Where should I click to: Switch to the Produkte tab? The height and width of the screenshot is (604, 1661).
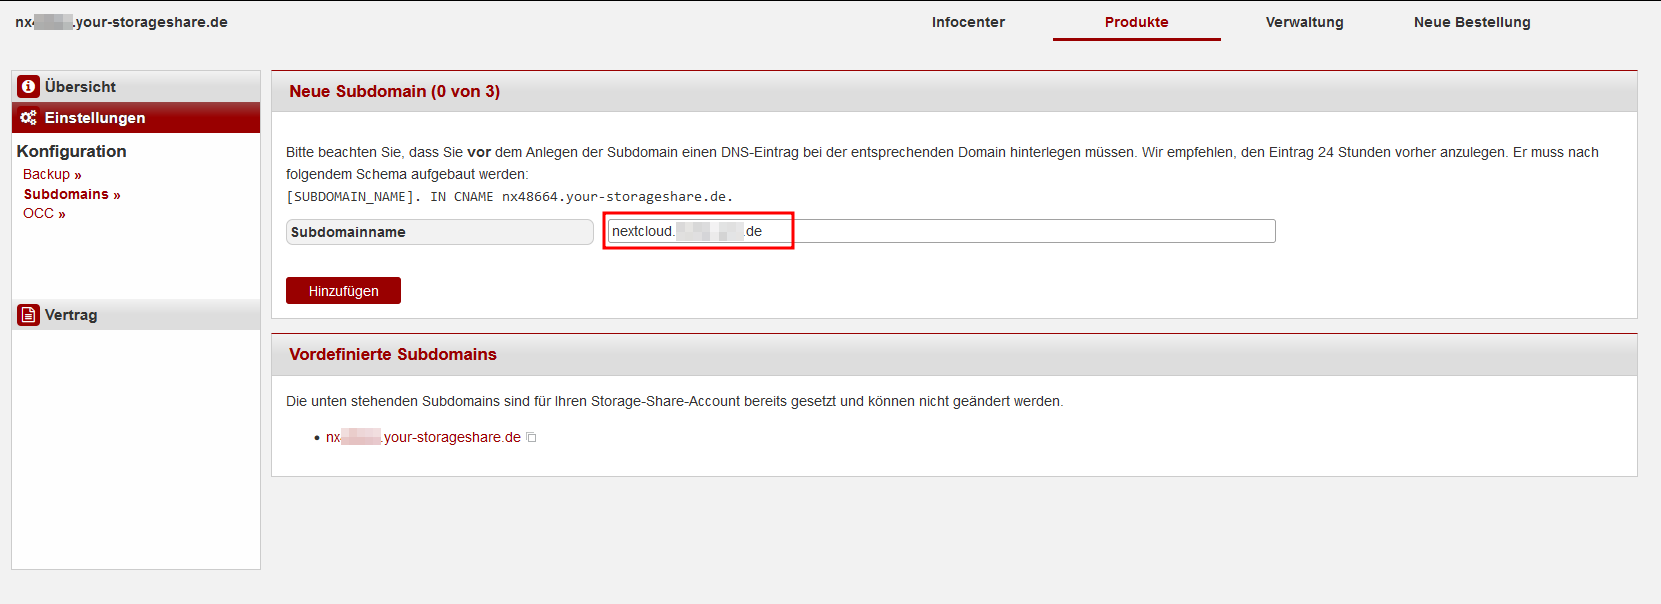point(1136,22)
